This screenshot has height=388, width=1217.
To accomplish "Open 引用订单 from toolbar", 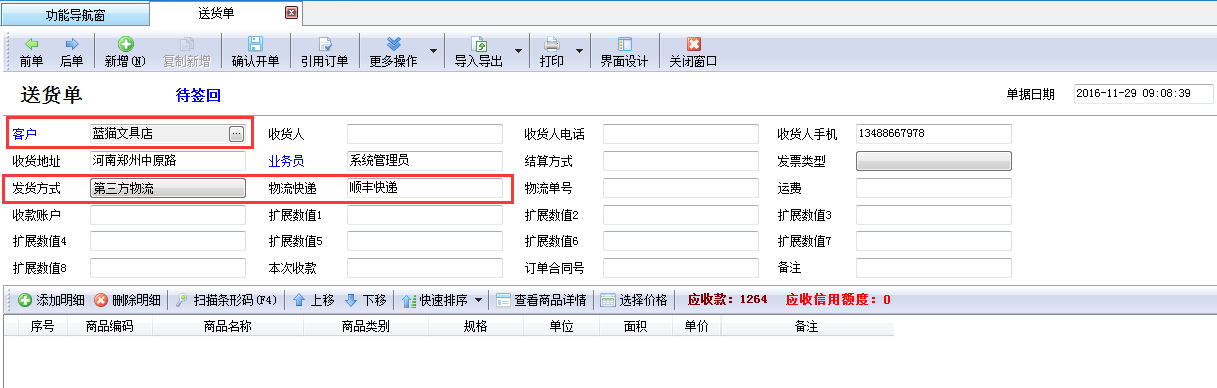I will (x=325, y=52).
